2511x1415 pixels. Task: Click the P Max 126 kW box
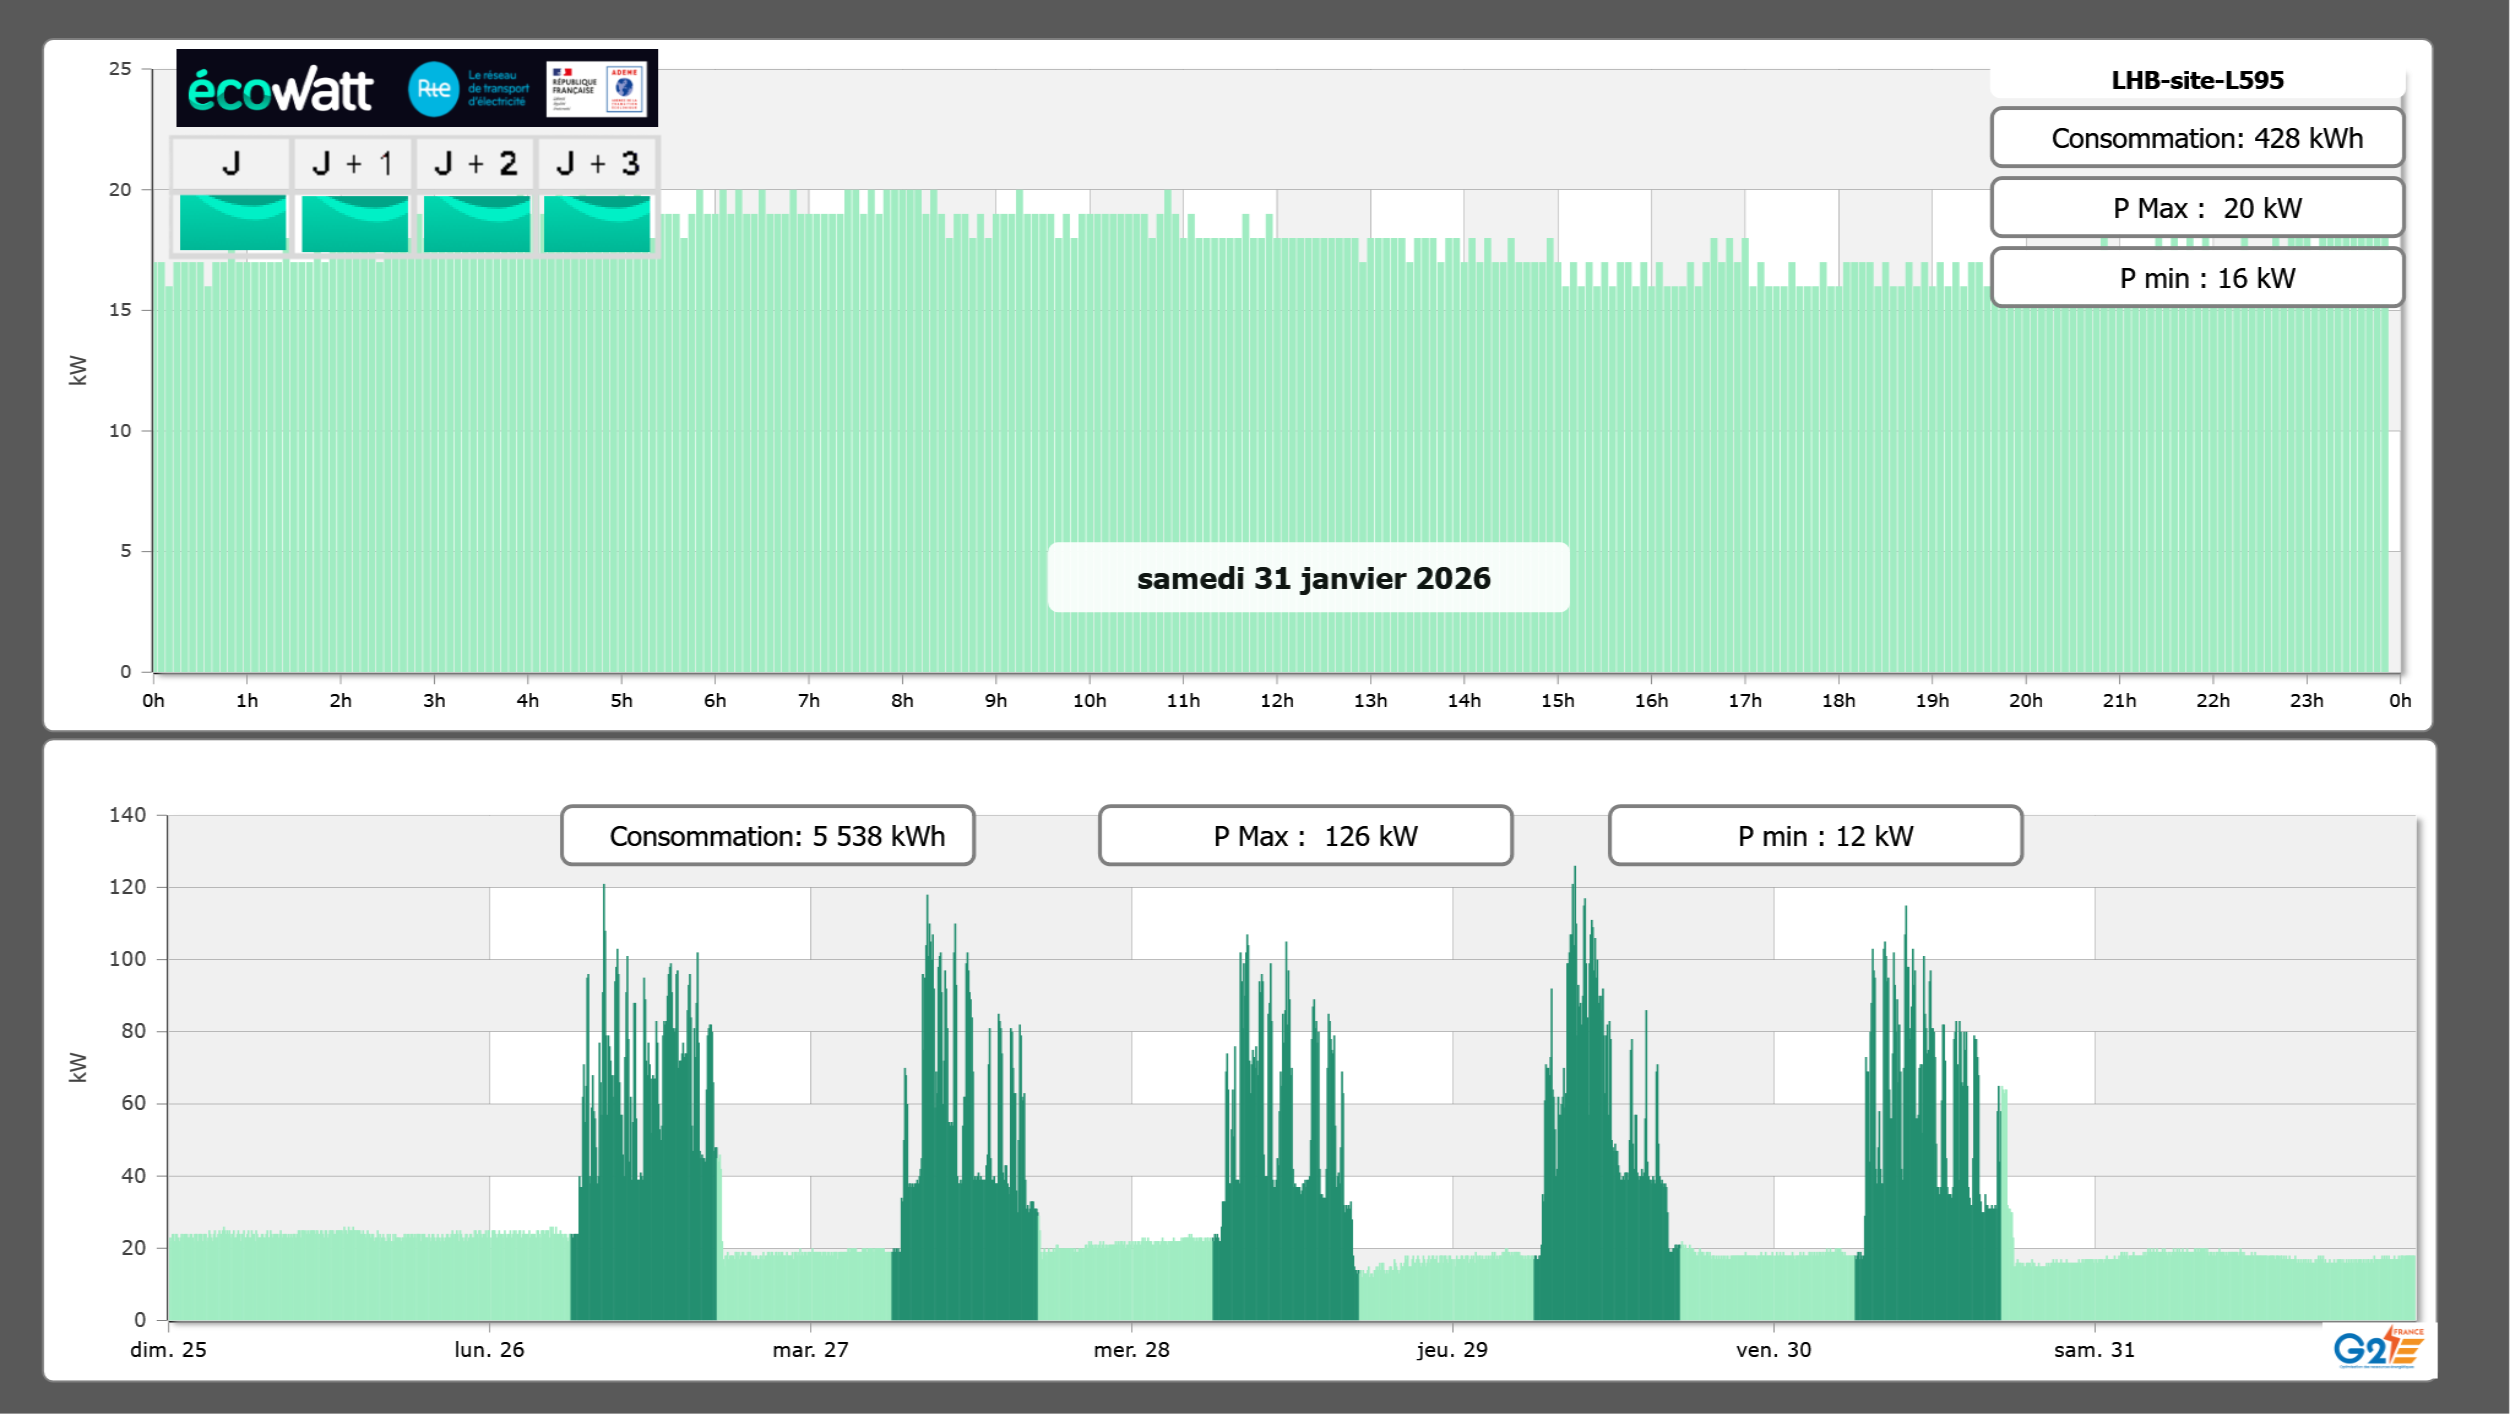[x=1305, y=836]
